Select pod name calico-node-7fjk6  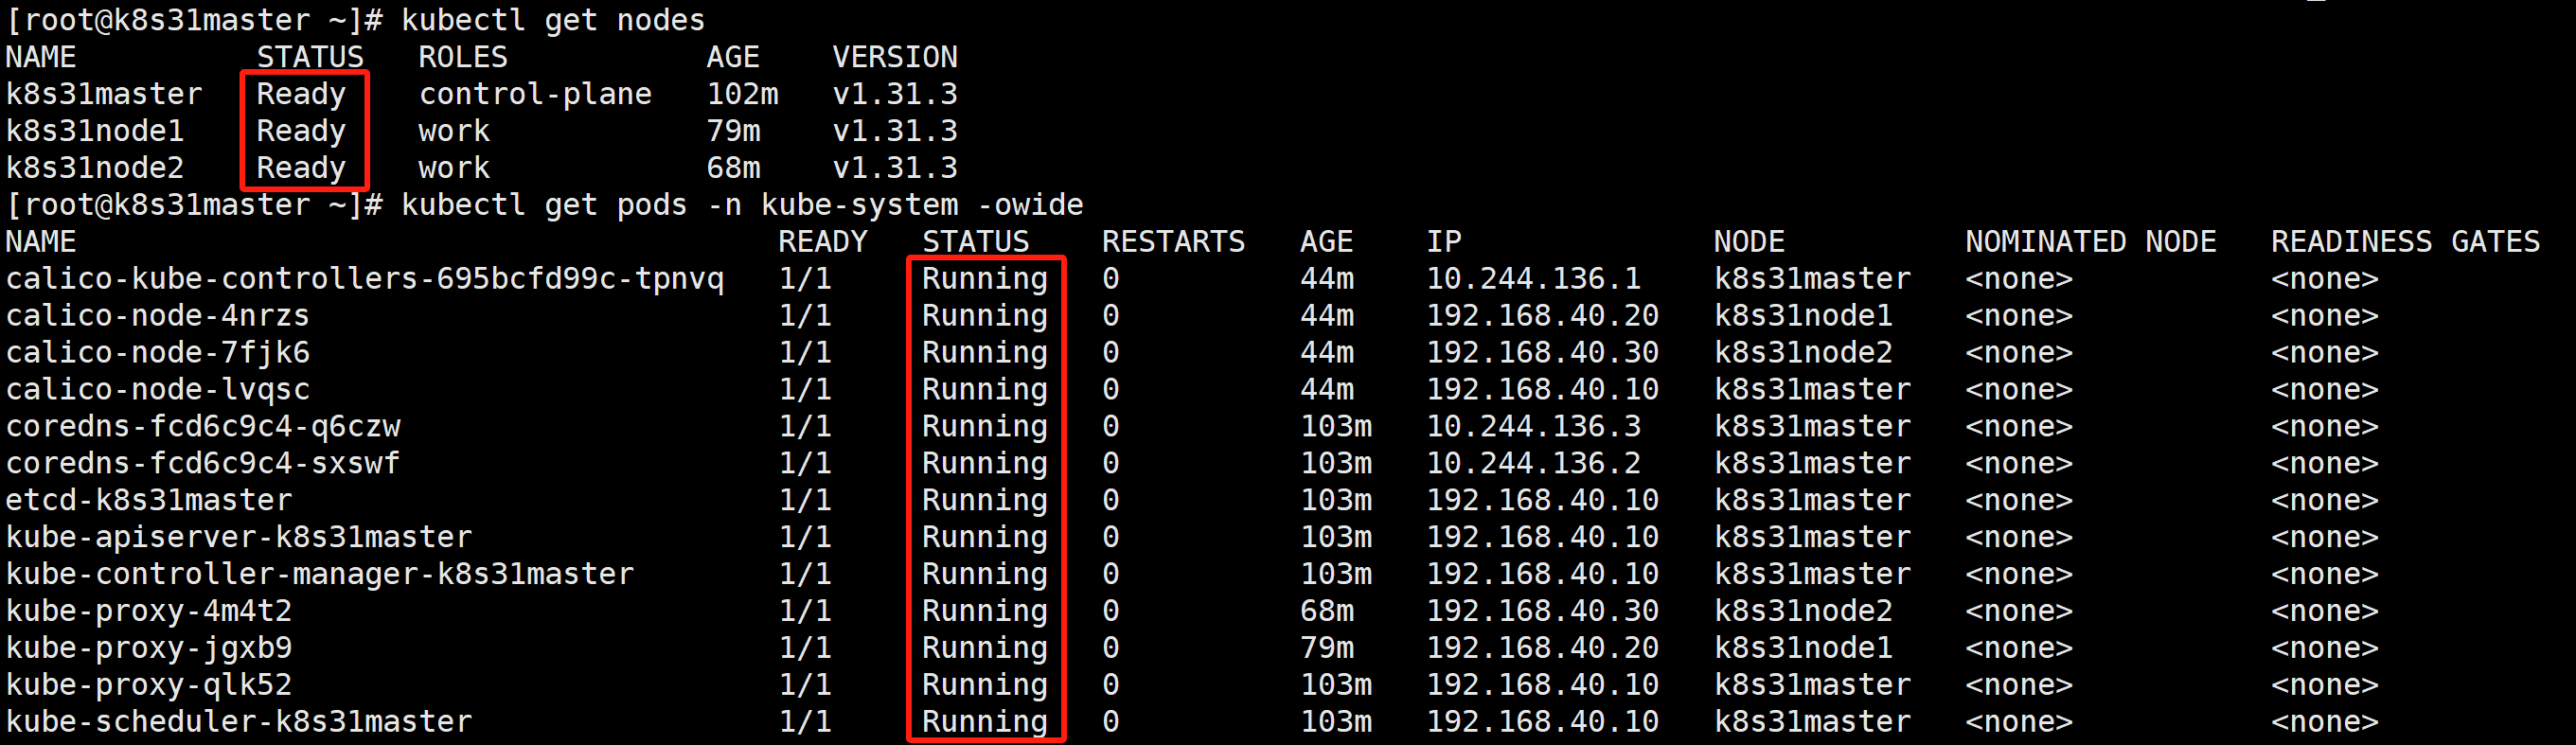(158, 353)
